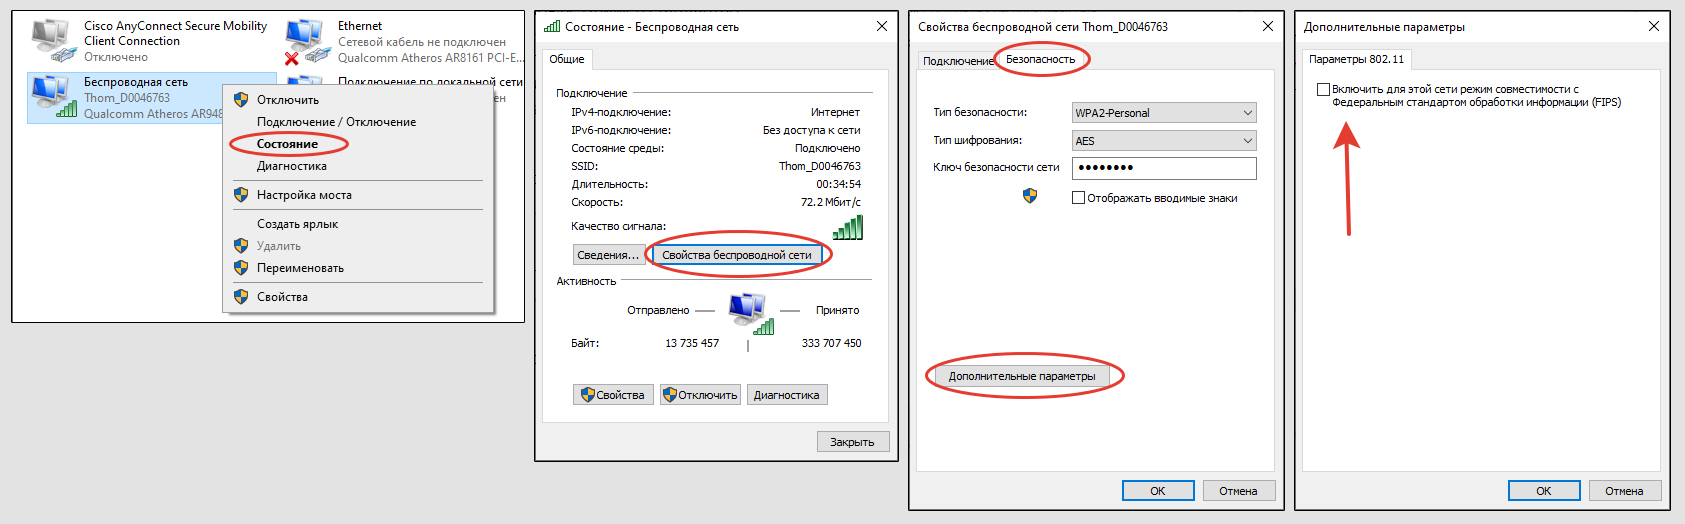
Task: Enable FIPS compatibility mode checkbox
Action: [x=1324, y=90]
